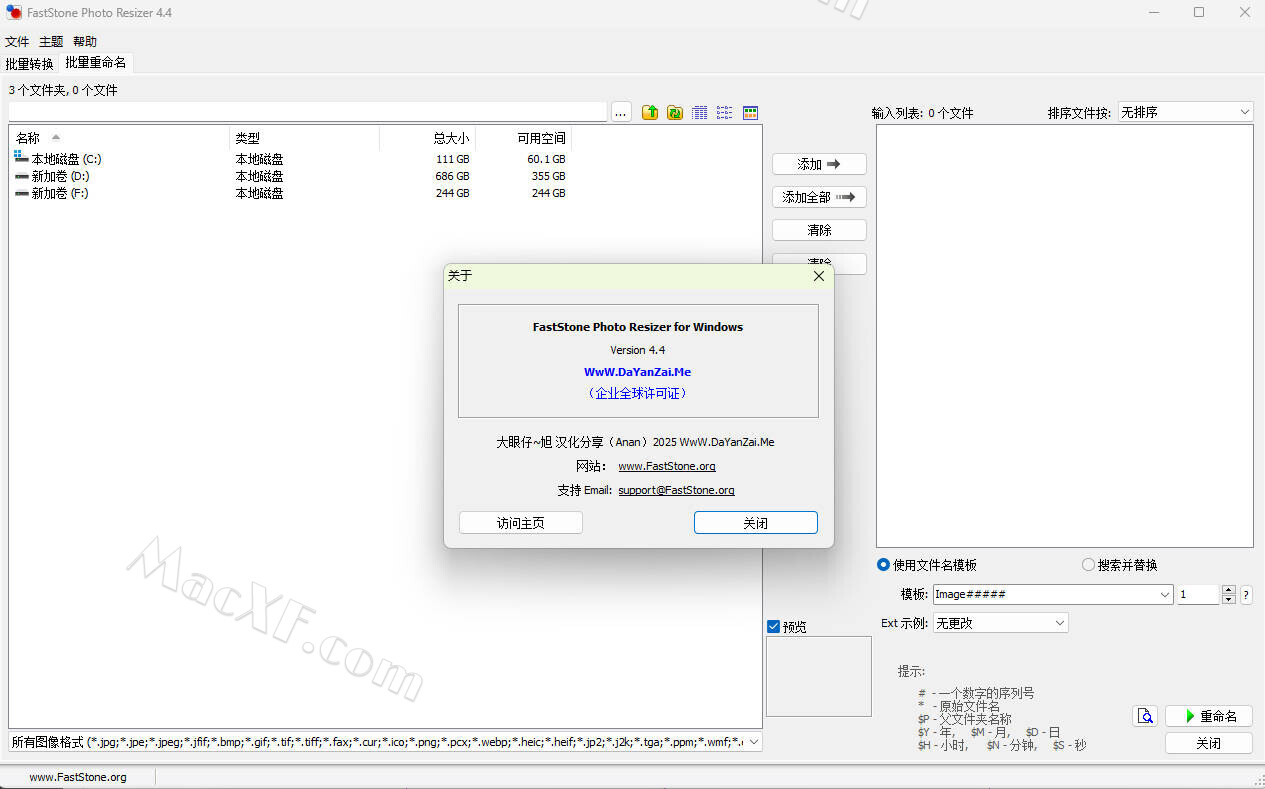Click the rename preview magnifier icon

(1145, 716)
